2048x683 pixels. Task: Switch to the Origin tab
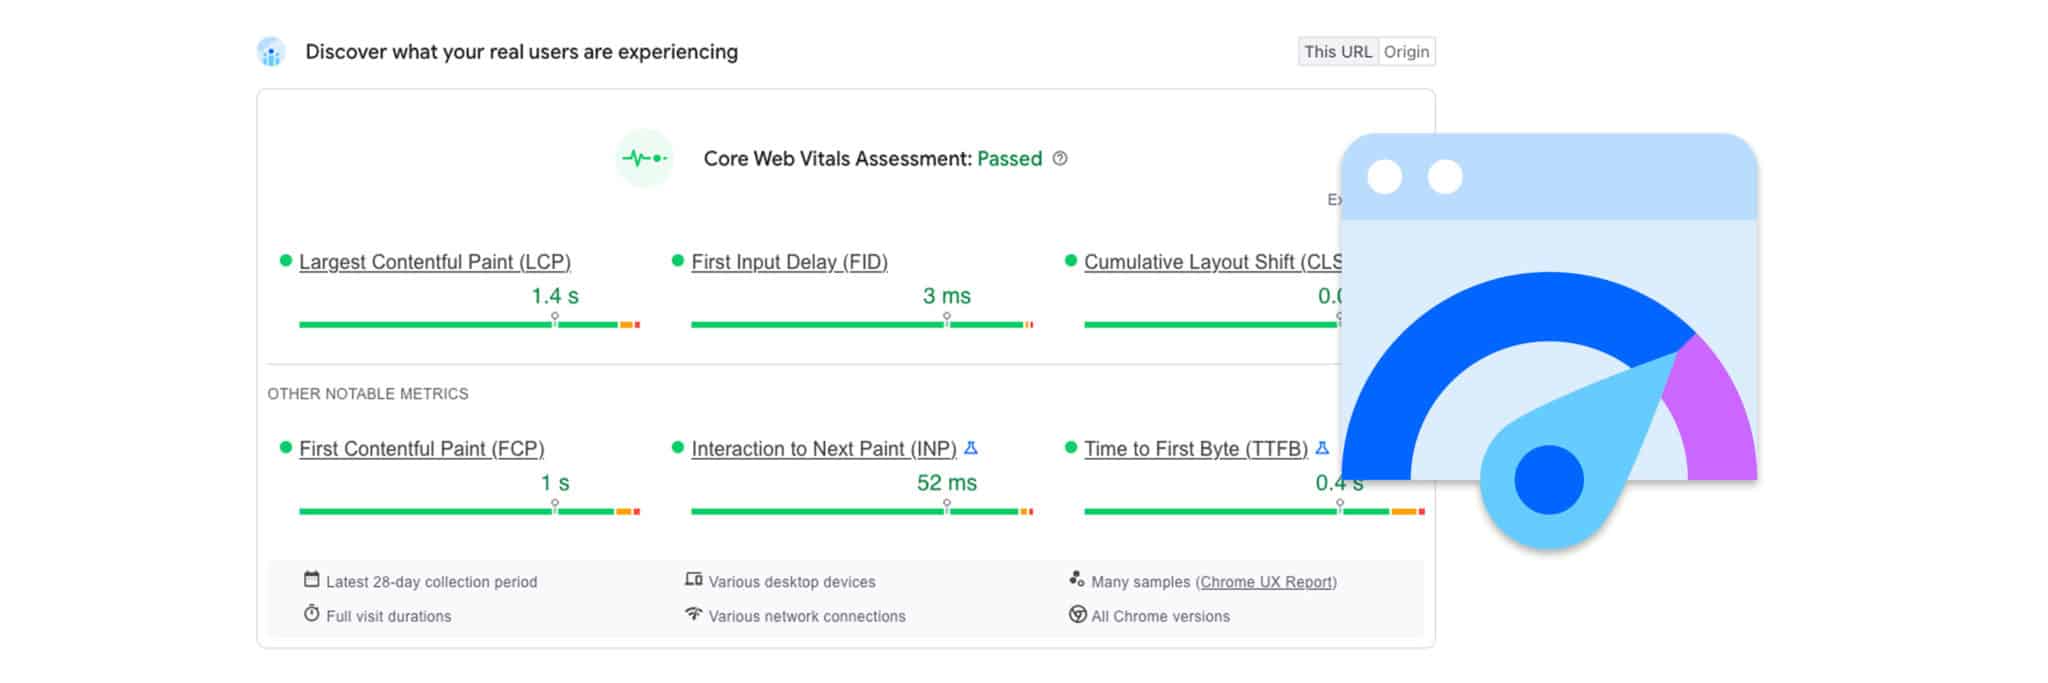pos(1406,52)
